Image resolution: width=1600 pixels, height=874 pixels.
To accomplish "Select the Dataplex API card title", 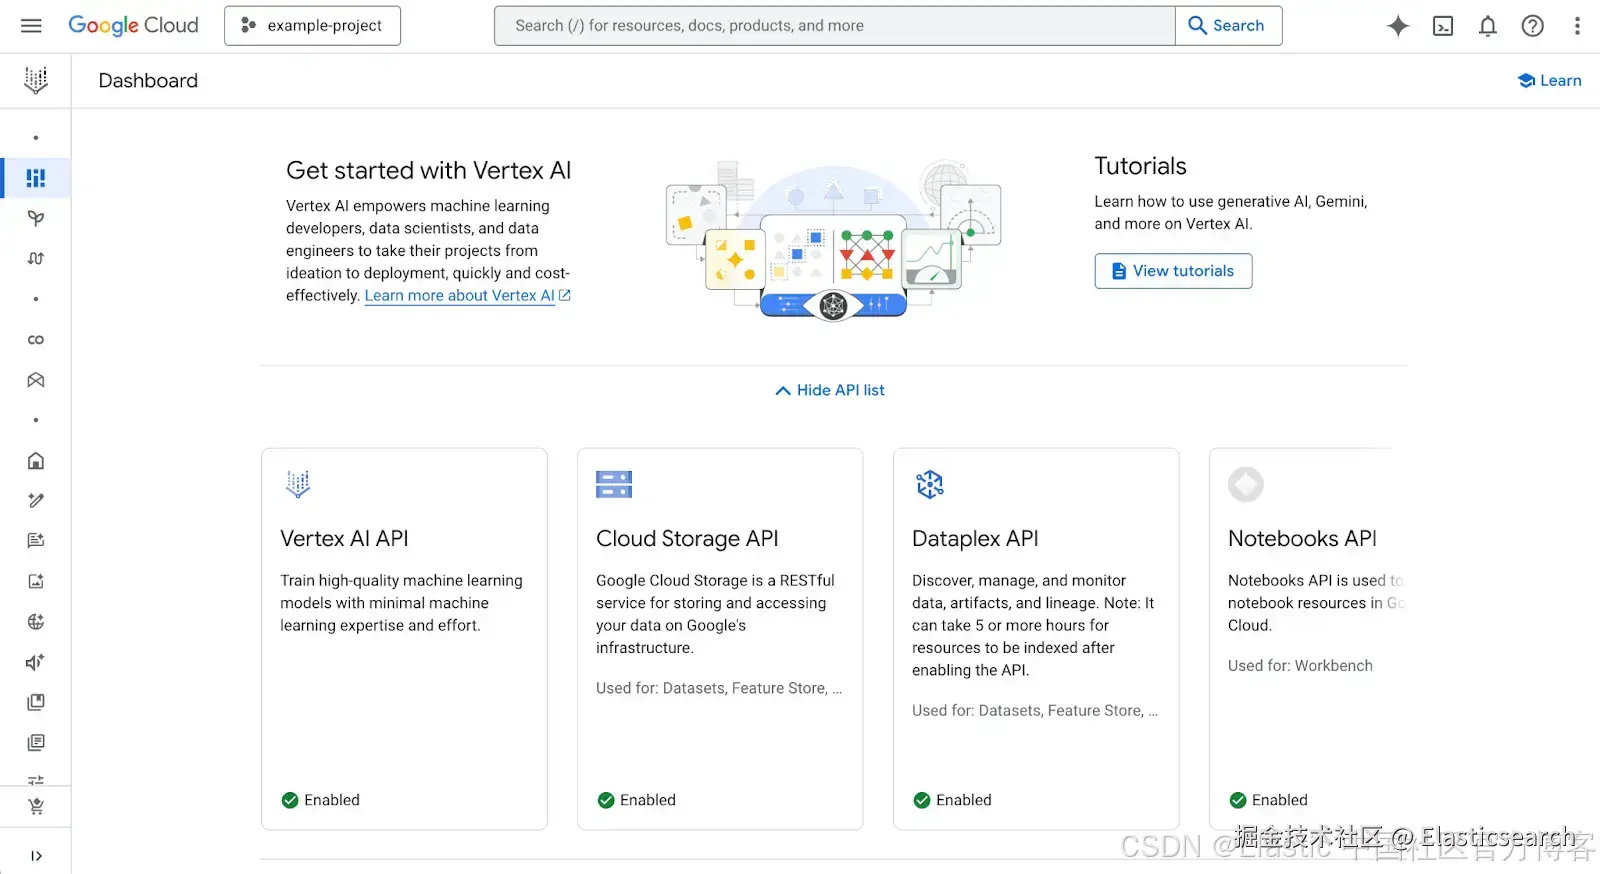I will [975, 539].
